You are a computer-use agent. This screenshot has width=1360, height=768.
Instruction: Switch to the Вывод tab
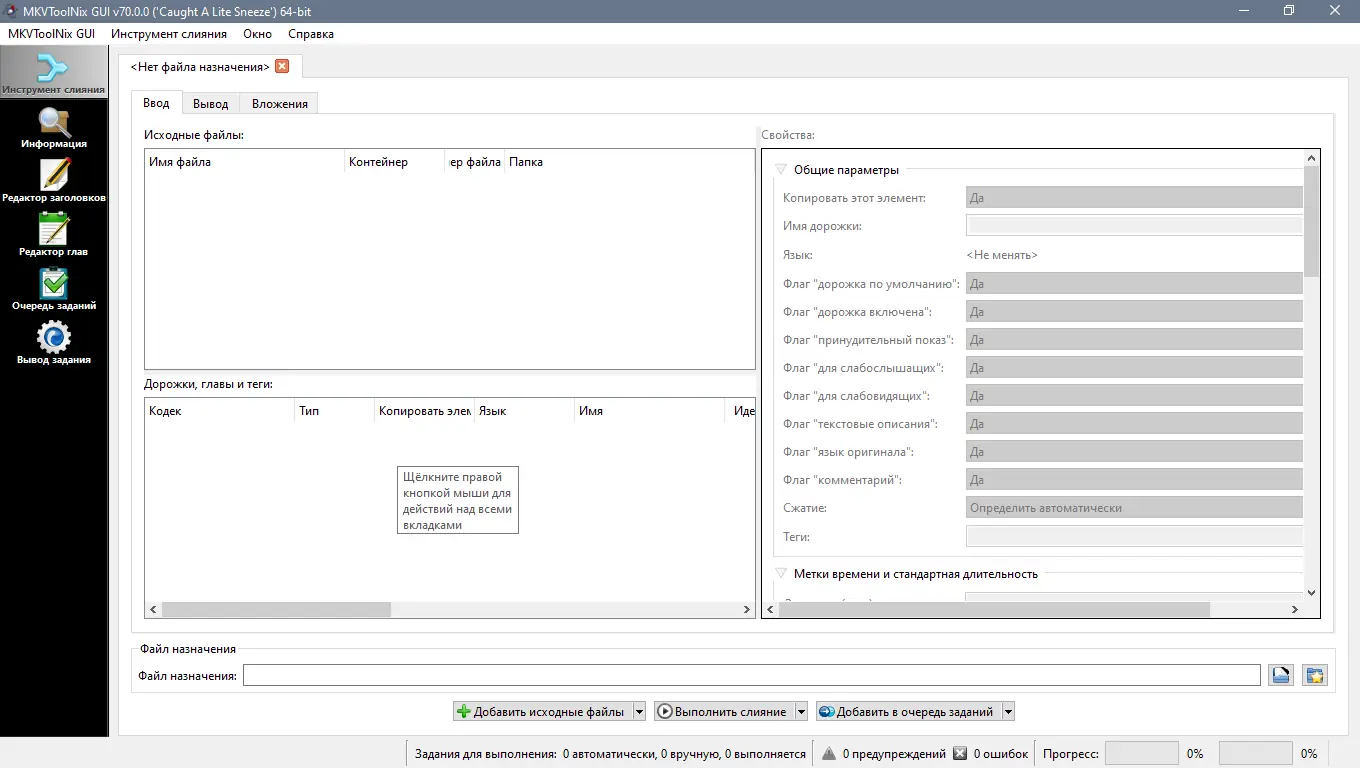pyautogui.click(x=210, y=104)
